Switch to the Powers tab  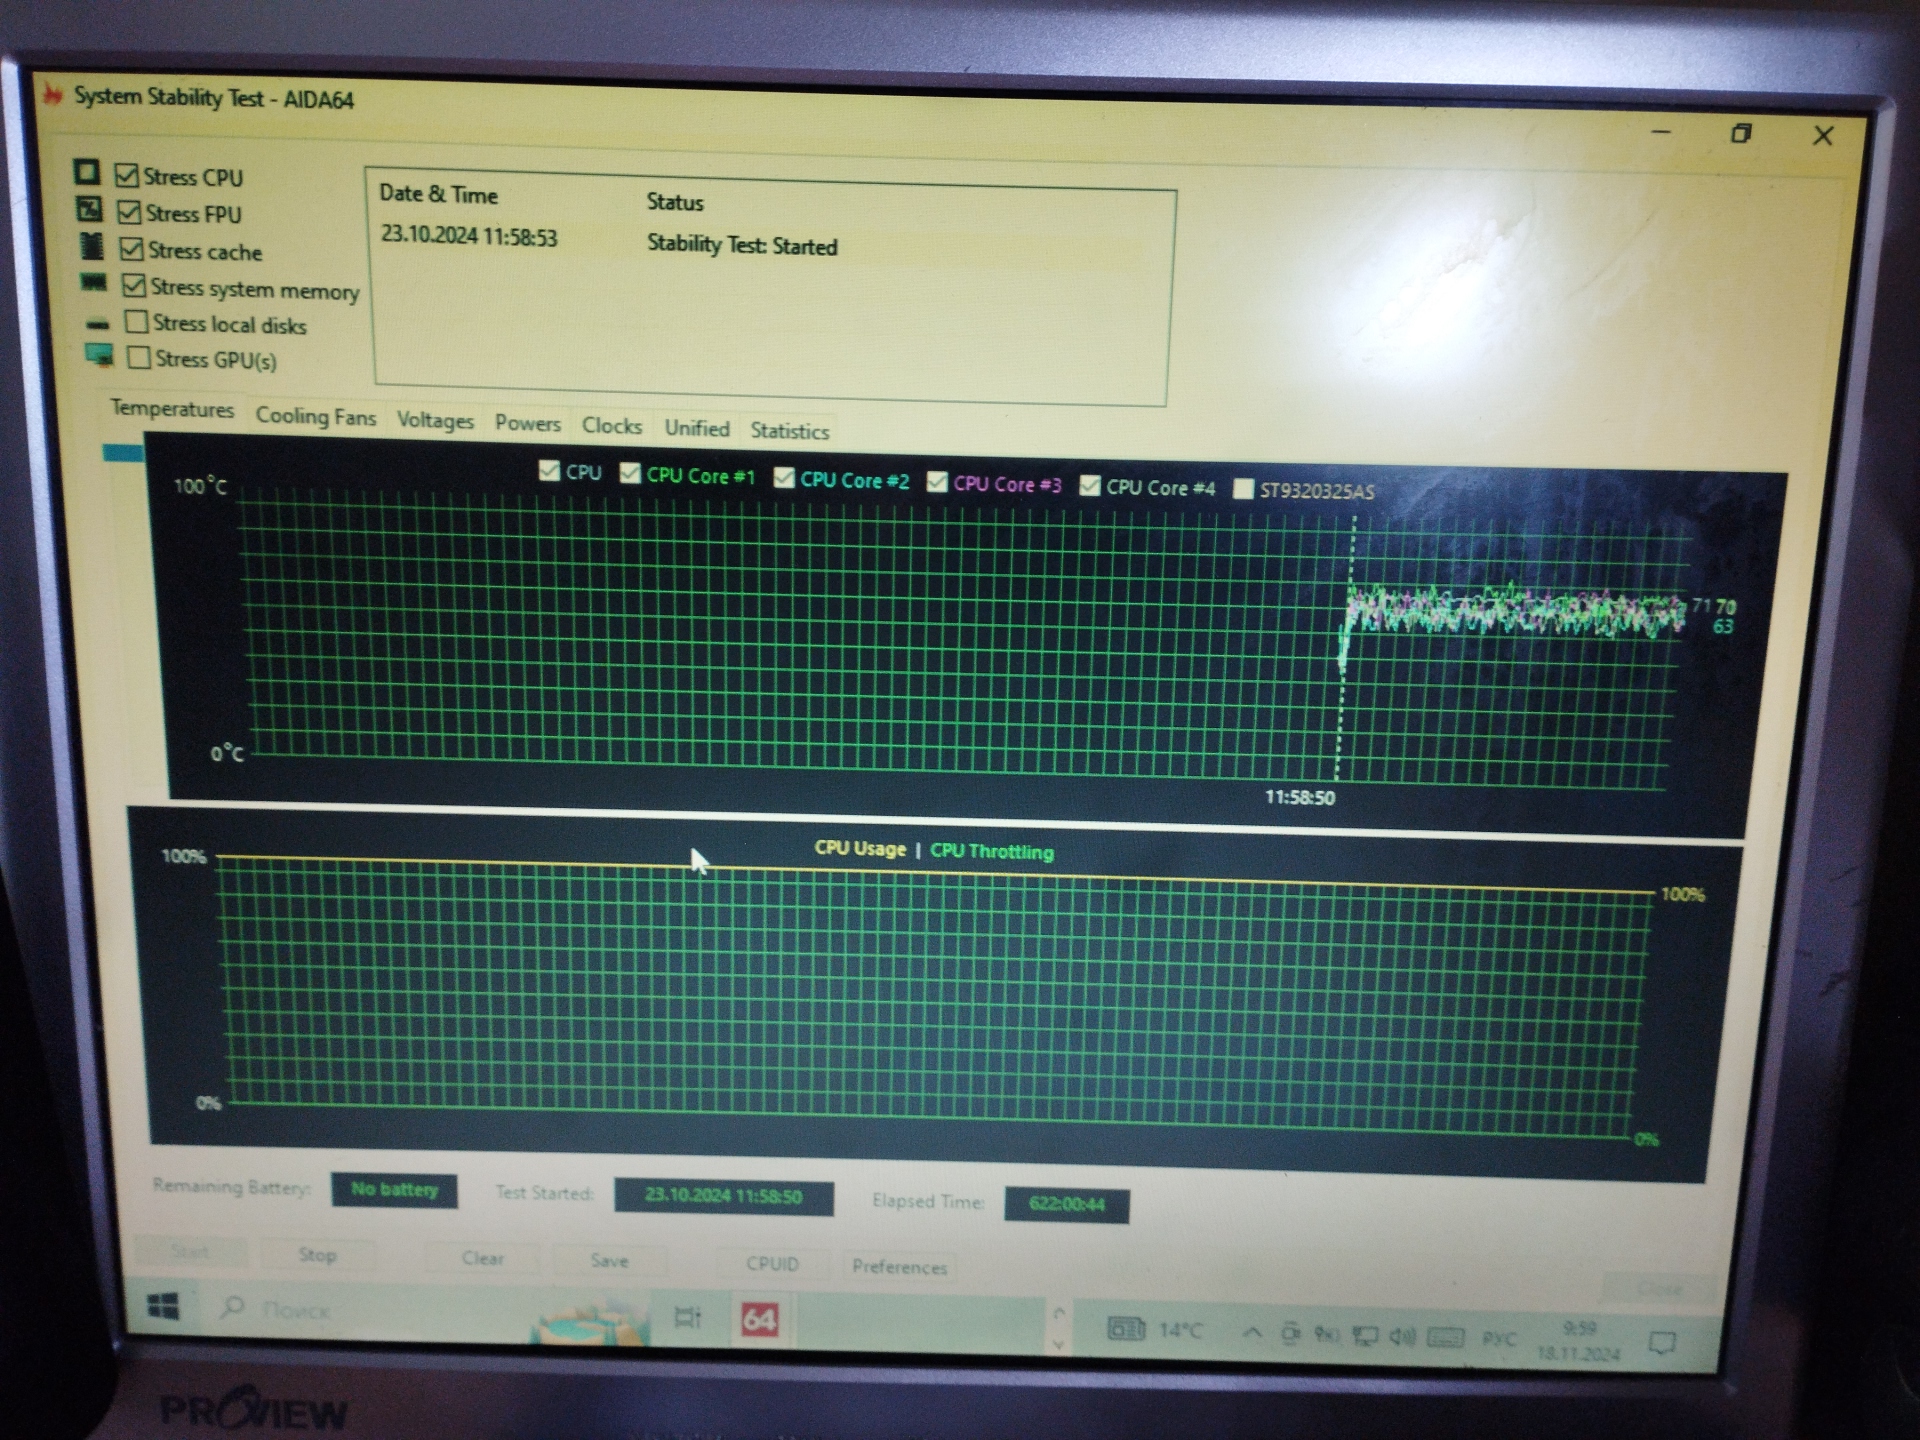(528, 424)
